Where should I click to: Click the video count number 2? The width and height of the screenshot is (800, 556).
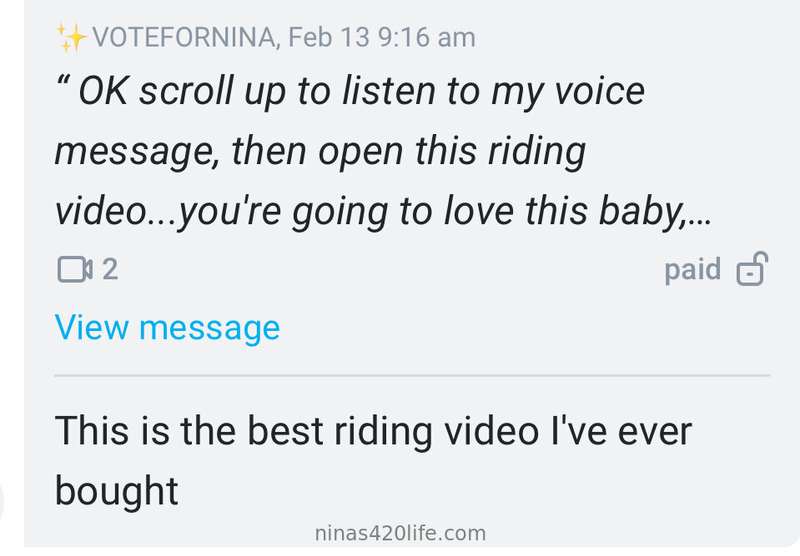(110, 269)
